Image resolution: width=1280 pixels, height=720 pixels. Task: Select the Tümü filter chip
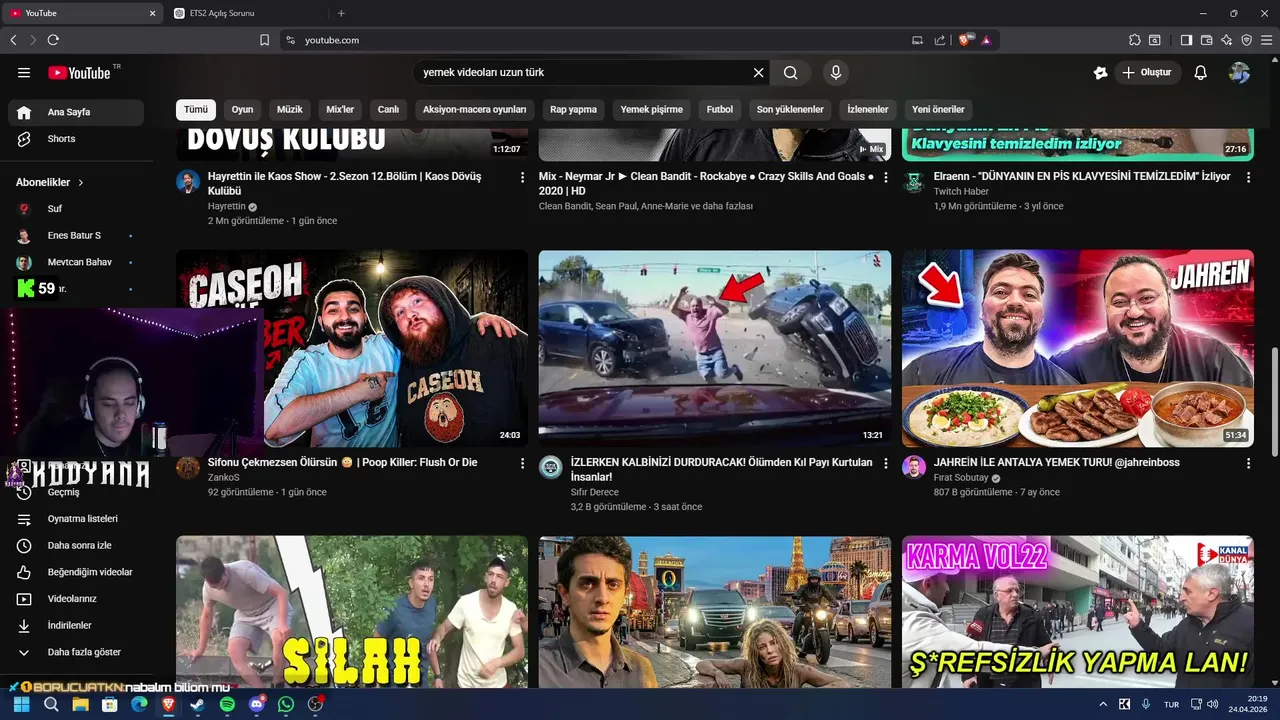pyautogui.click(x=196, y=110)
